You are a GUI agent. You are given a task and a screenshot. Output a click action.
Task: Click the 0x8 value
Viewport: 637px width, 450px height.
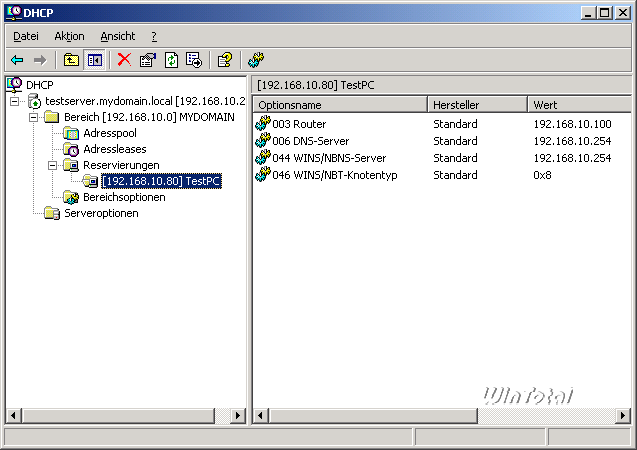click(x=542, y=175)
